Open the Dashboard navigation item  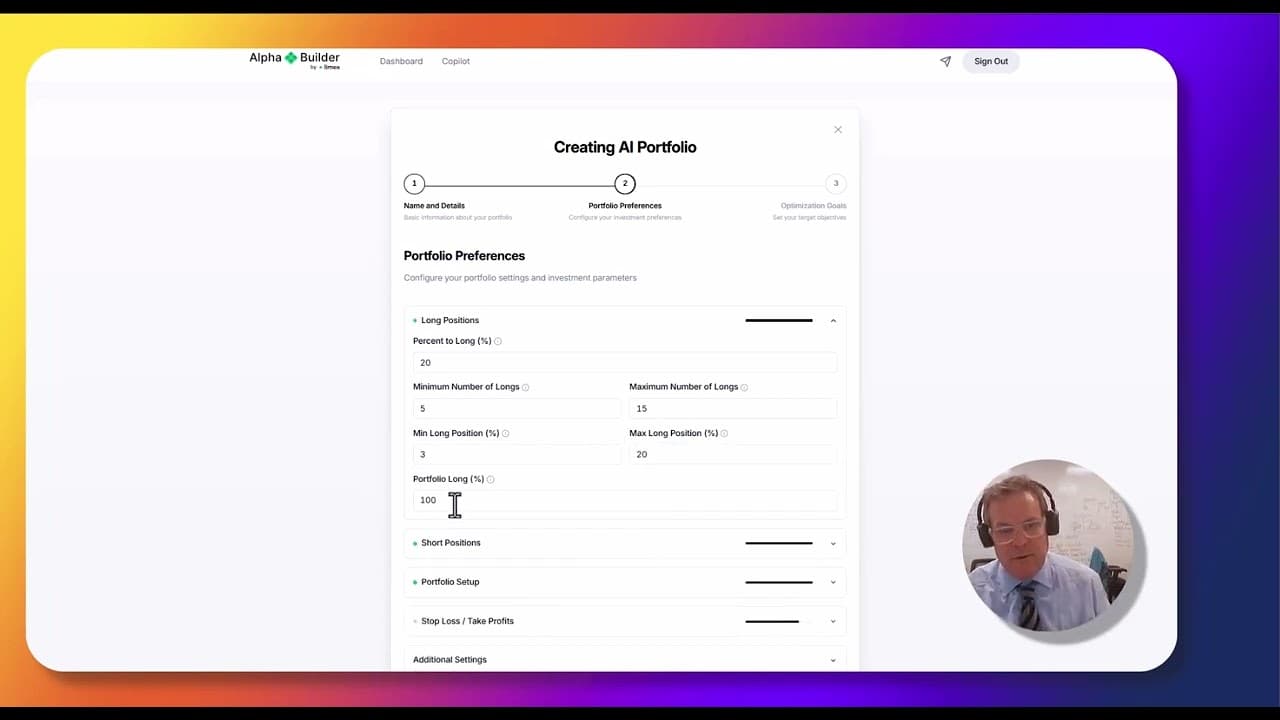(401, 61)
